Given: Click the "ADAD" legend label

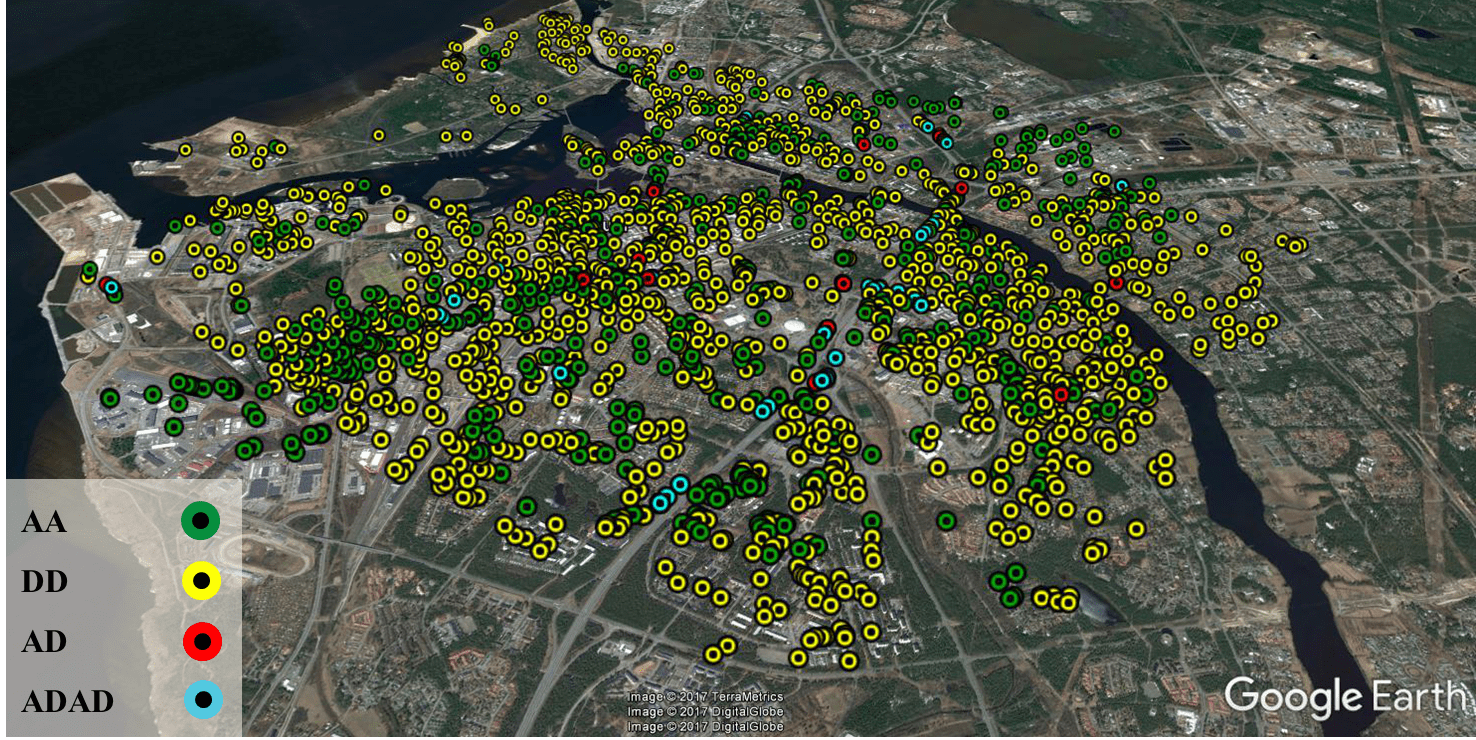Looking at the screenshot, I should tap(67, 701).
